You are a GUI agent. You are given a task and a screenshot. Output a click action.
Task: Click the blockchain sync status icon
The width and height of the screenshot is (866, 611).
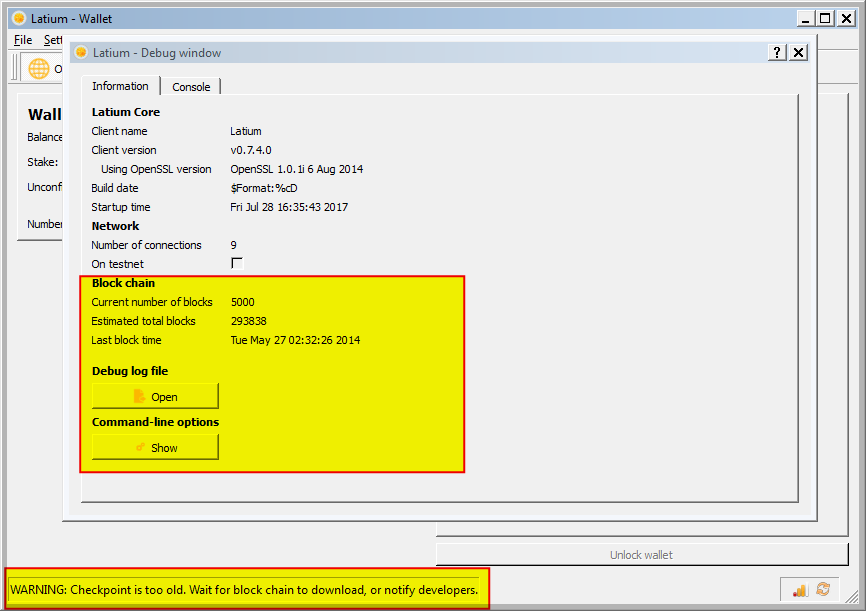tap(823, 589)
